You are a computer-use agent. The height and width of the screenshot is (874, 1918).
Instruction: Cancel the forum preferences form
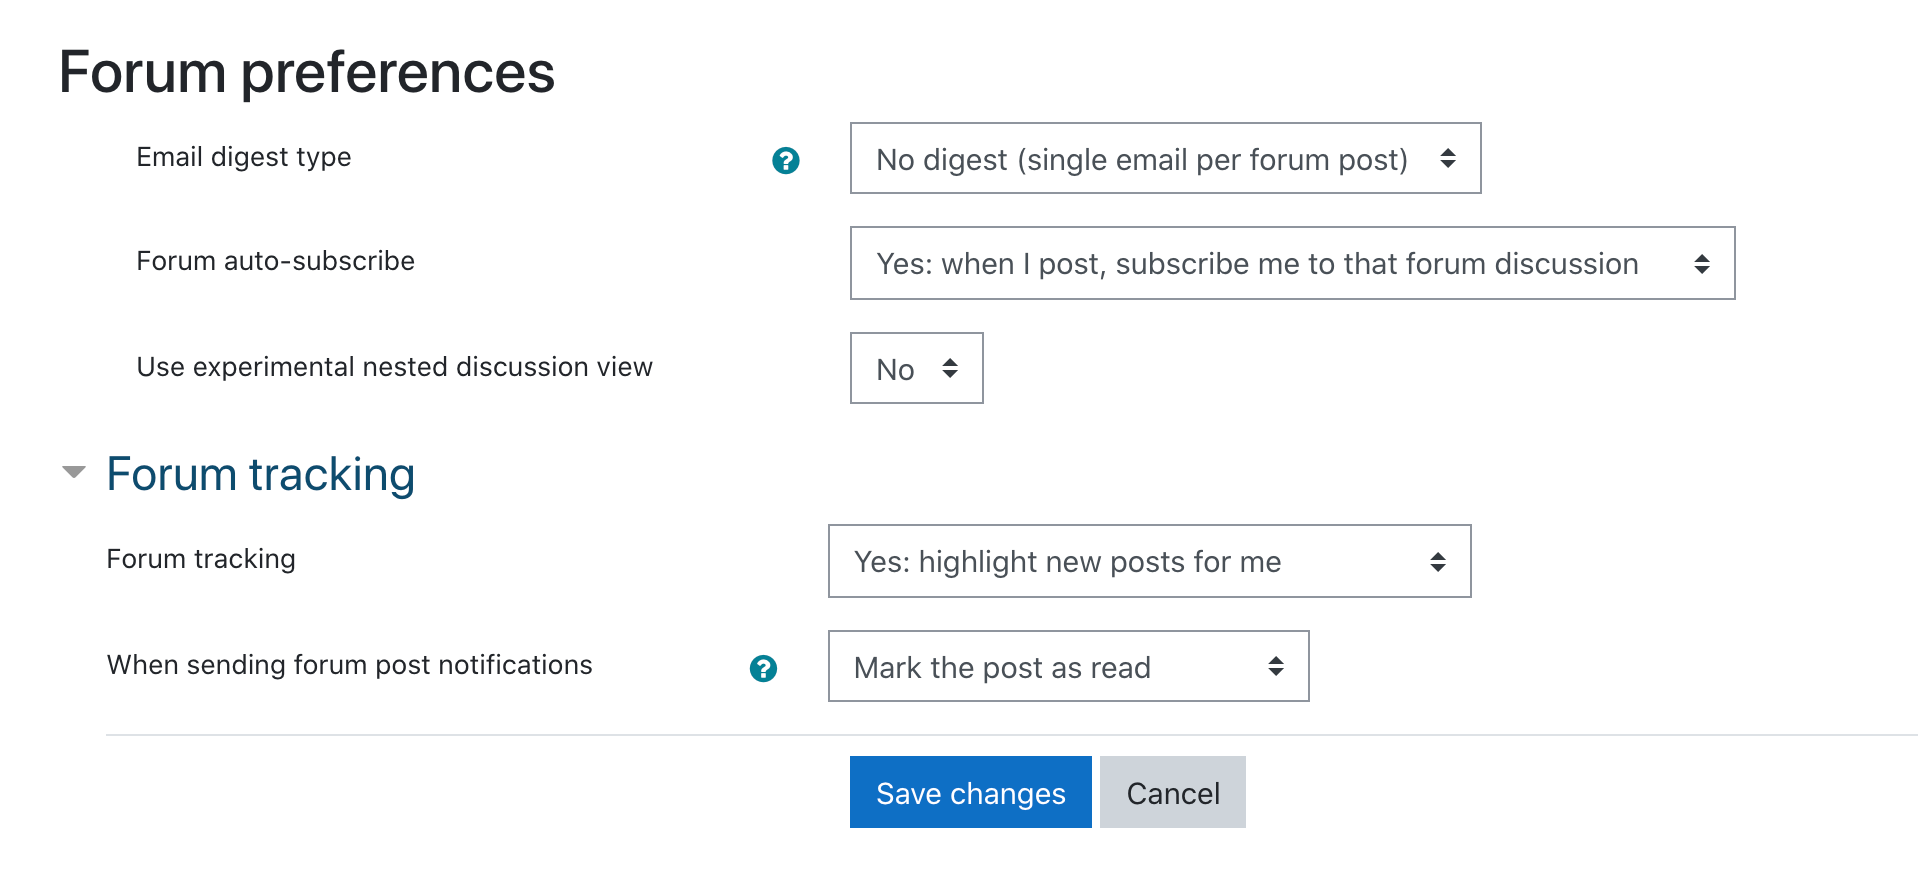point(1172,793)
